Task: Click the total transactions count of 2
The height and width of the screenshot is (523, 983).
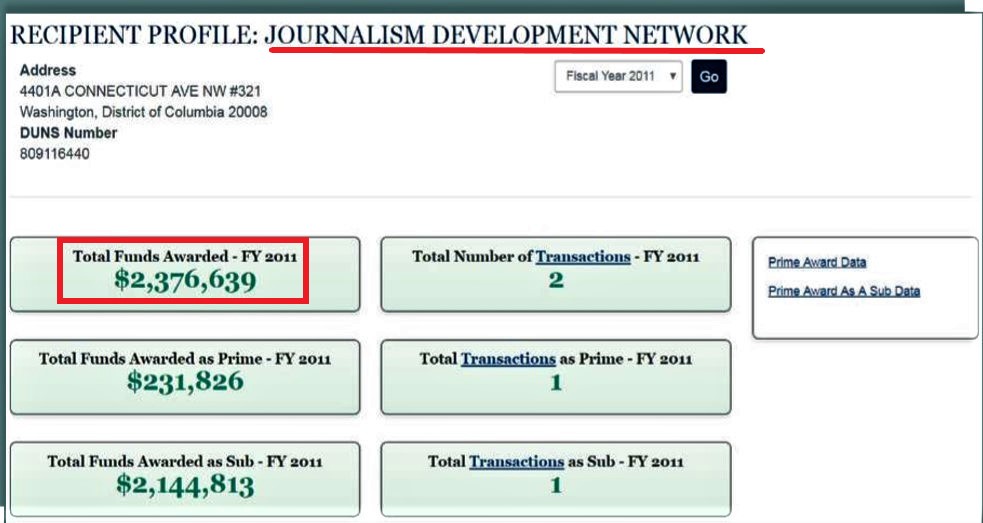Action: coord(556,281)
